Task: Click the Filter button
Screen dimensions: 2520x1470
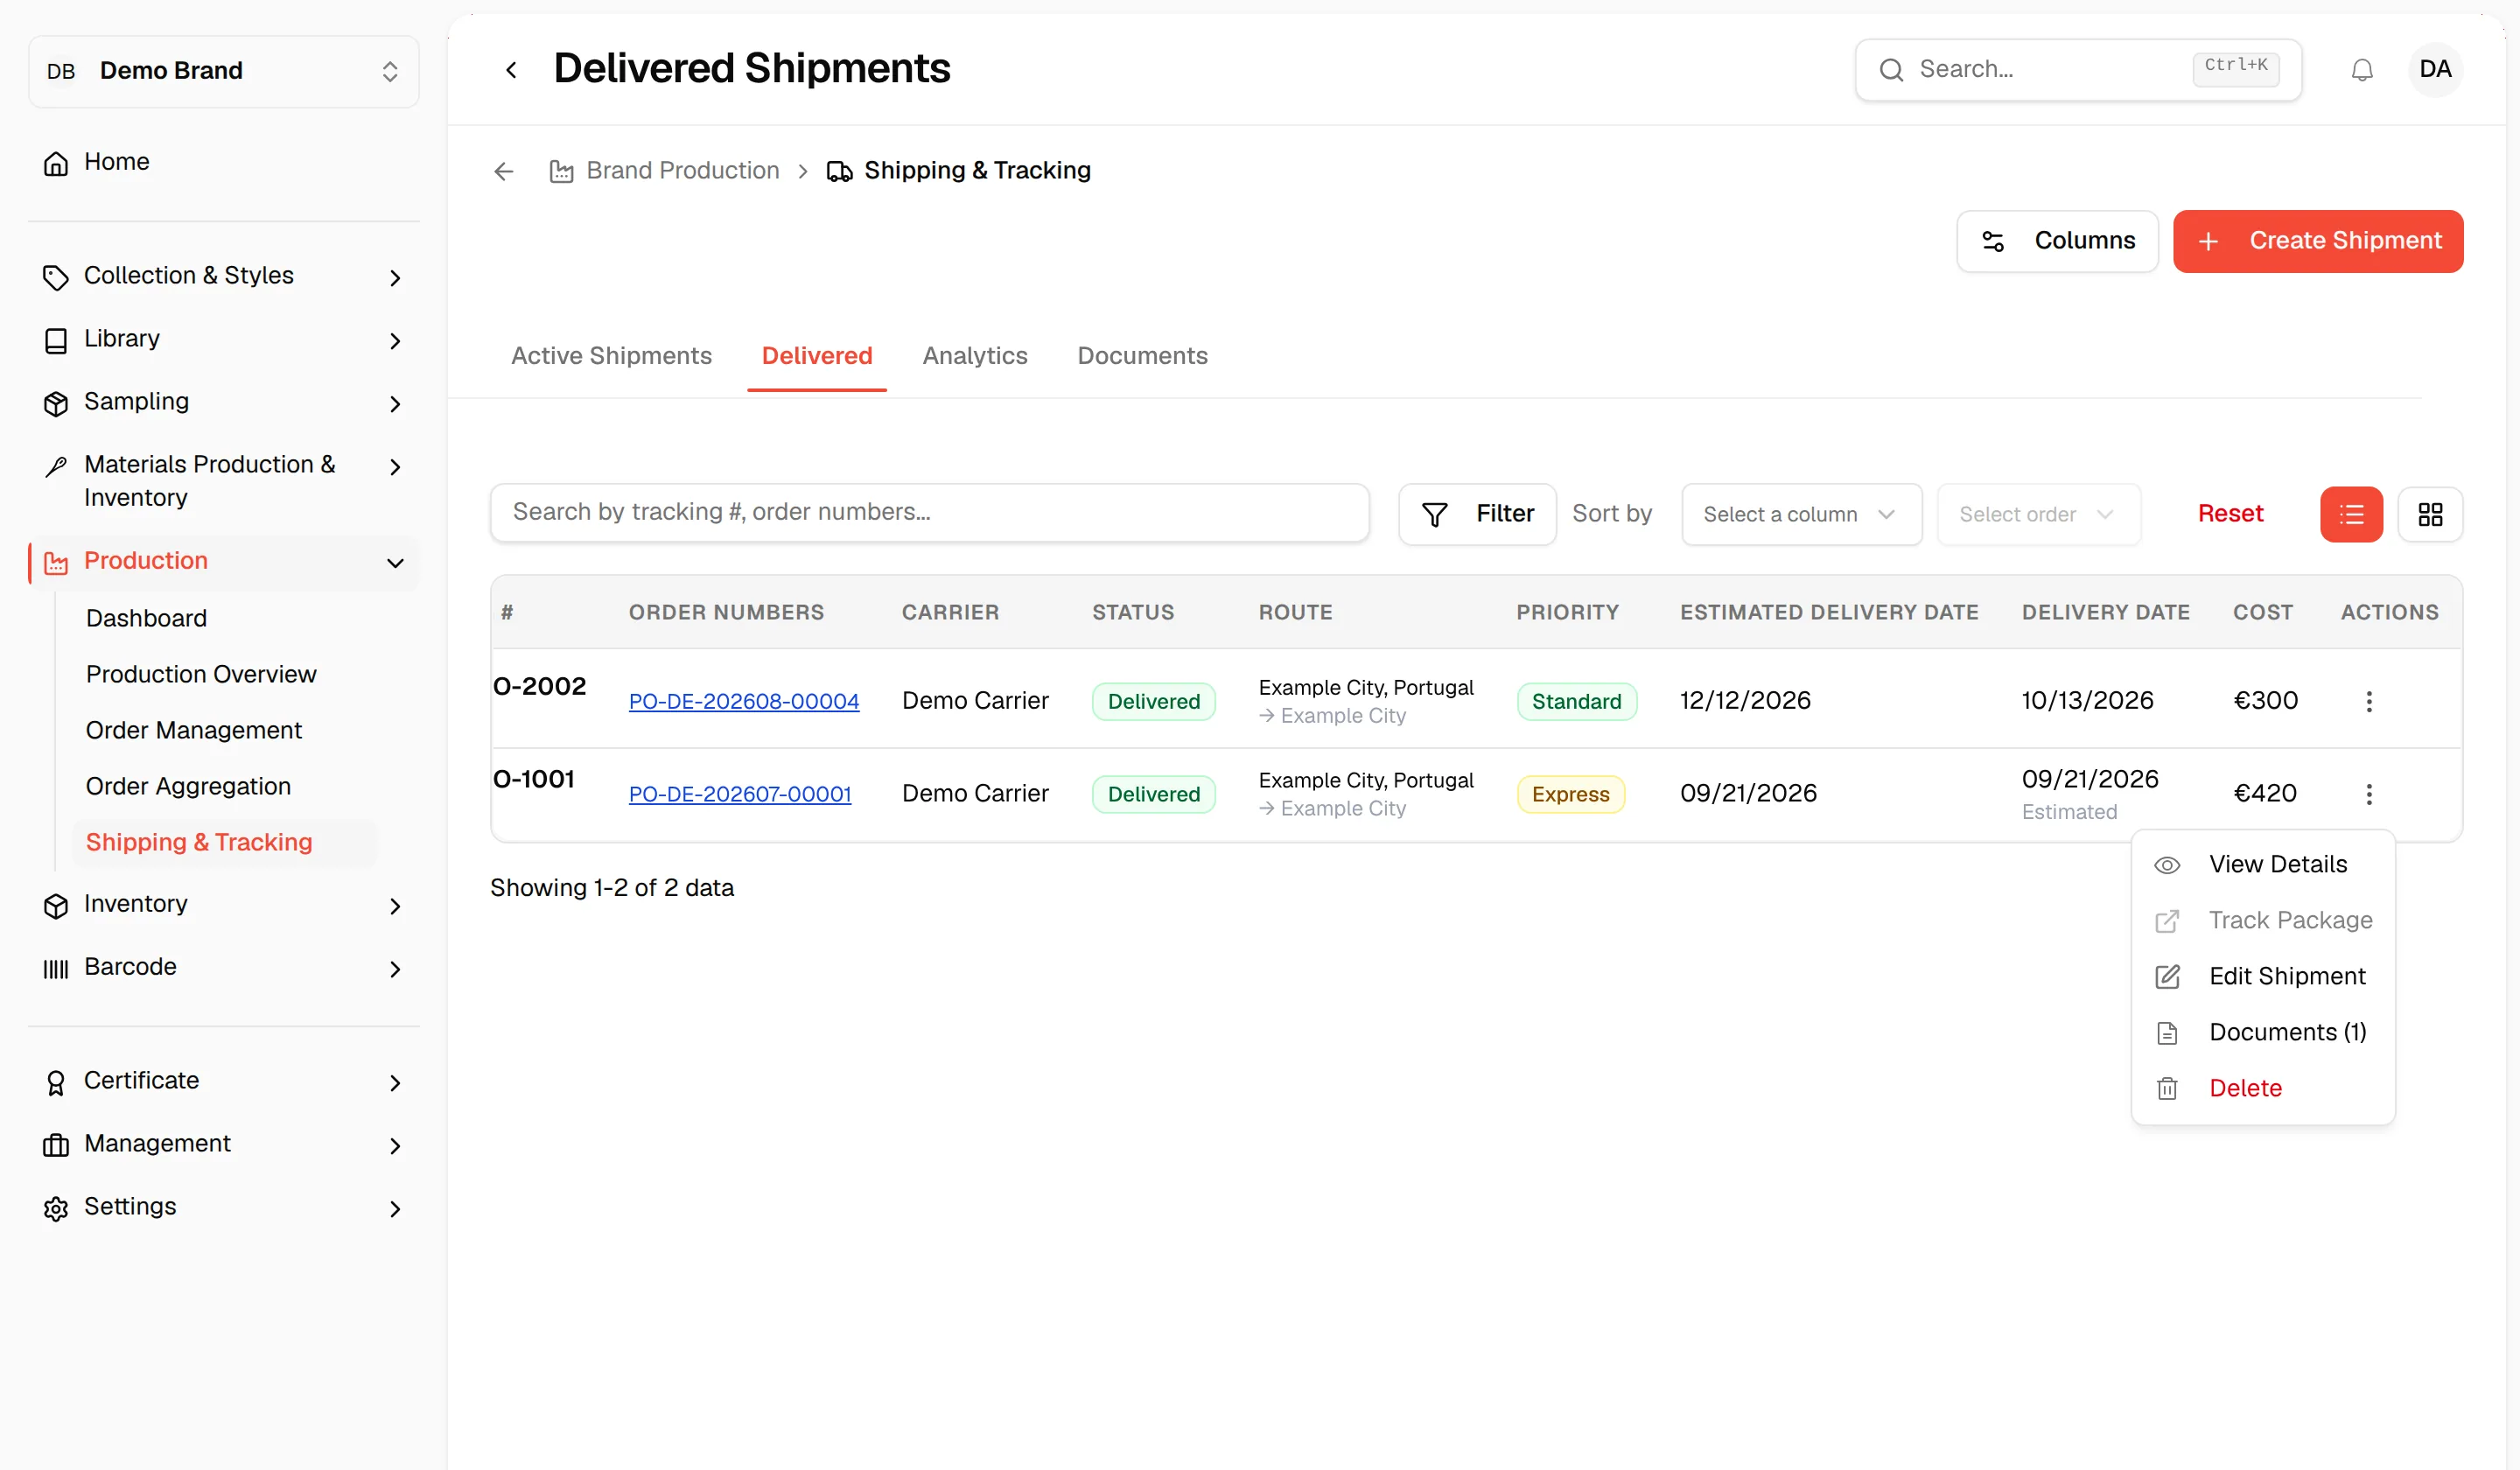Action: [1476, 514]
